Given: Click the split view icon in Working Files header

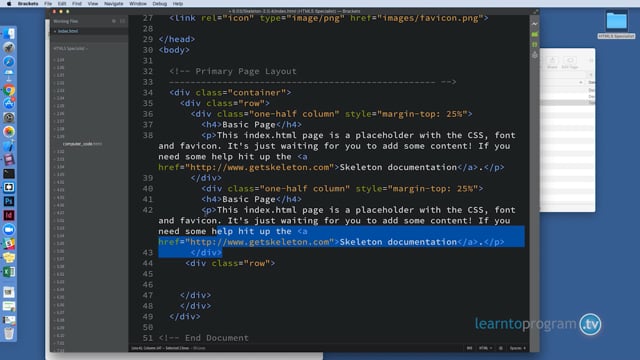Looking at the screenshot, I should click(x=122, y=21).
